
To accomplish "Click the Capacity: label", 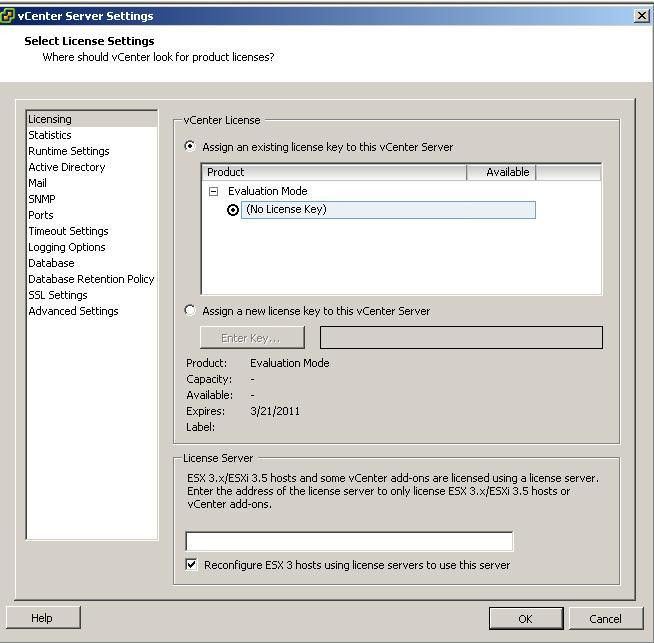I will tap(209, 379).
